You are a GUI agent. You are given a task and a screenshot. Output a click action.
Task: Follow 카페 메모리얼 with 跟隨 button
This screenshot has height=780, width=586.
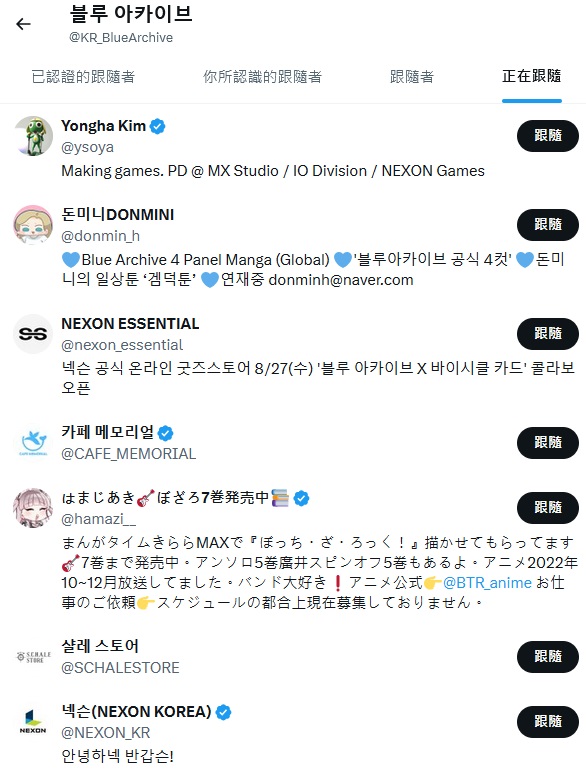pos(548,443)
